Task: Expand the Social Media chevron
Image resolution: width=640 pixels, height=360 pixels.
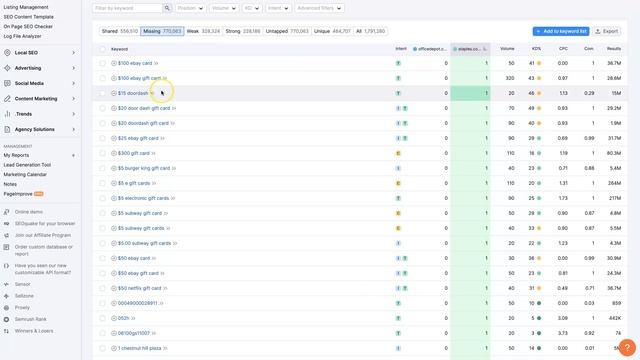Action: point(73,83)
